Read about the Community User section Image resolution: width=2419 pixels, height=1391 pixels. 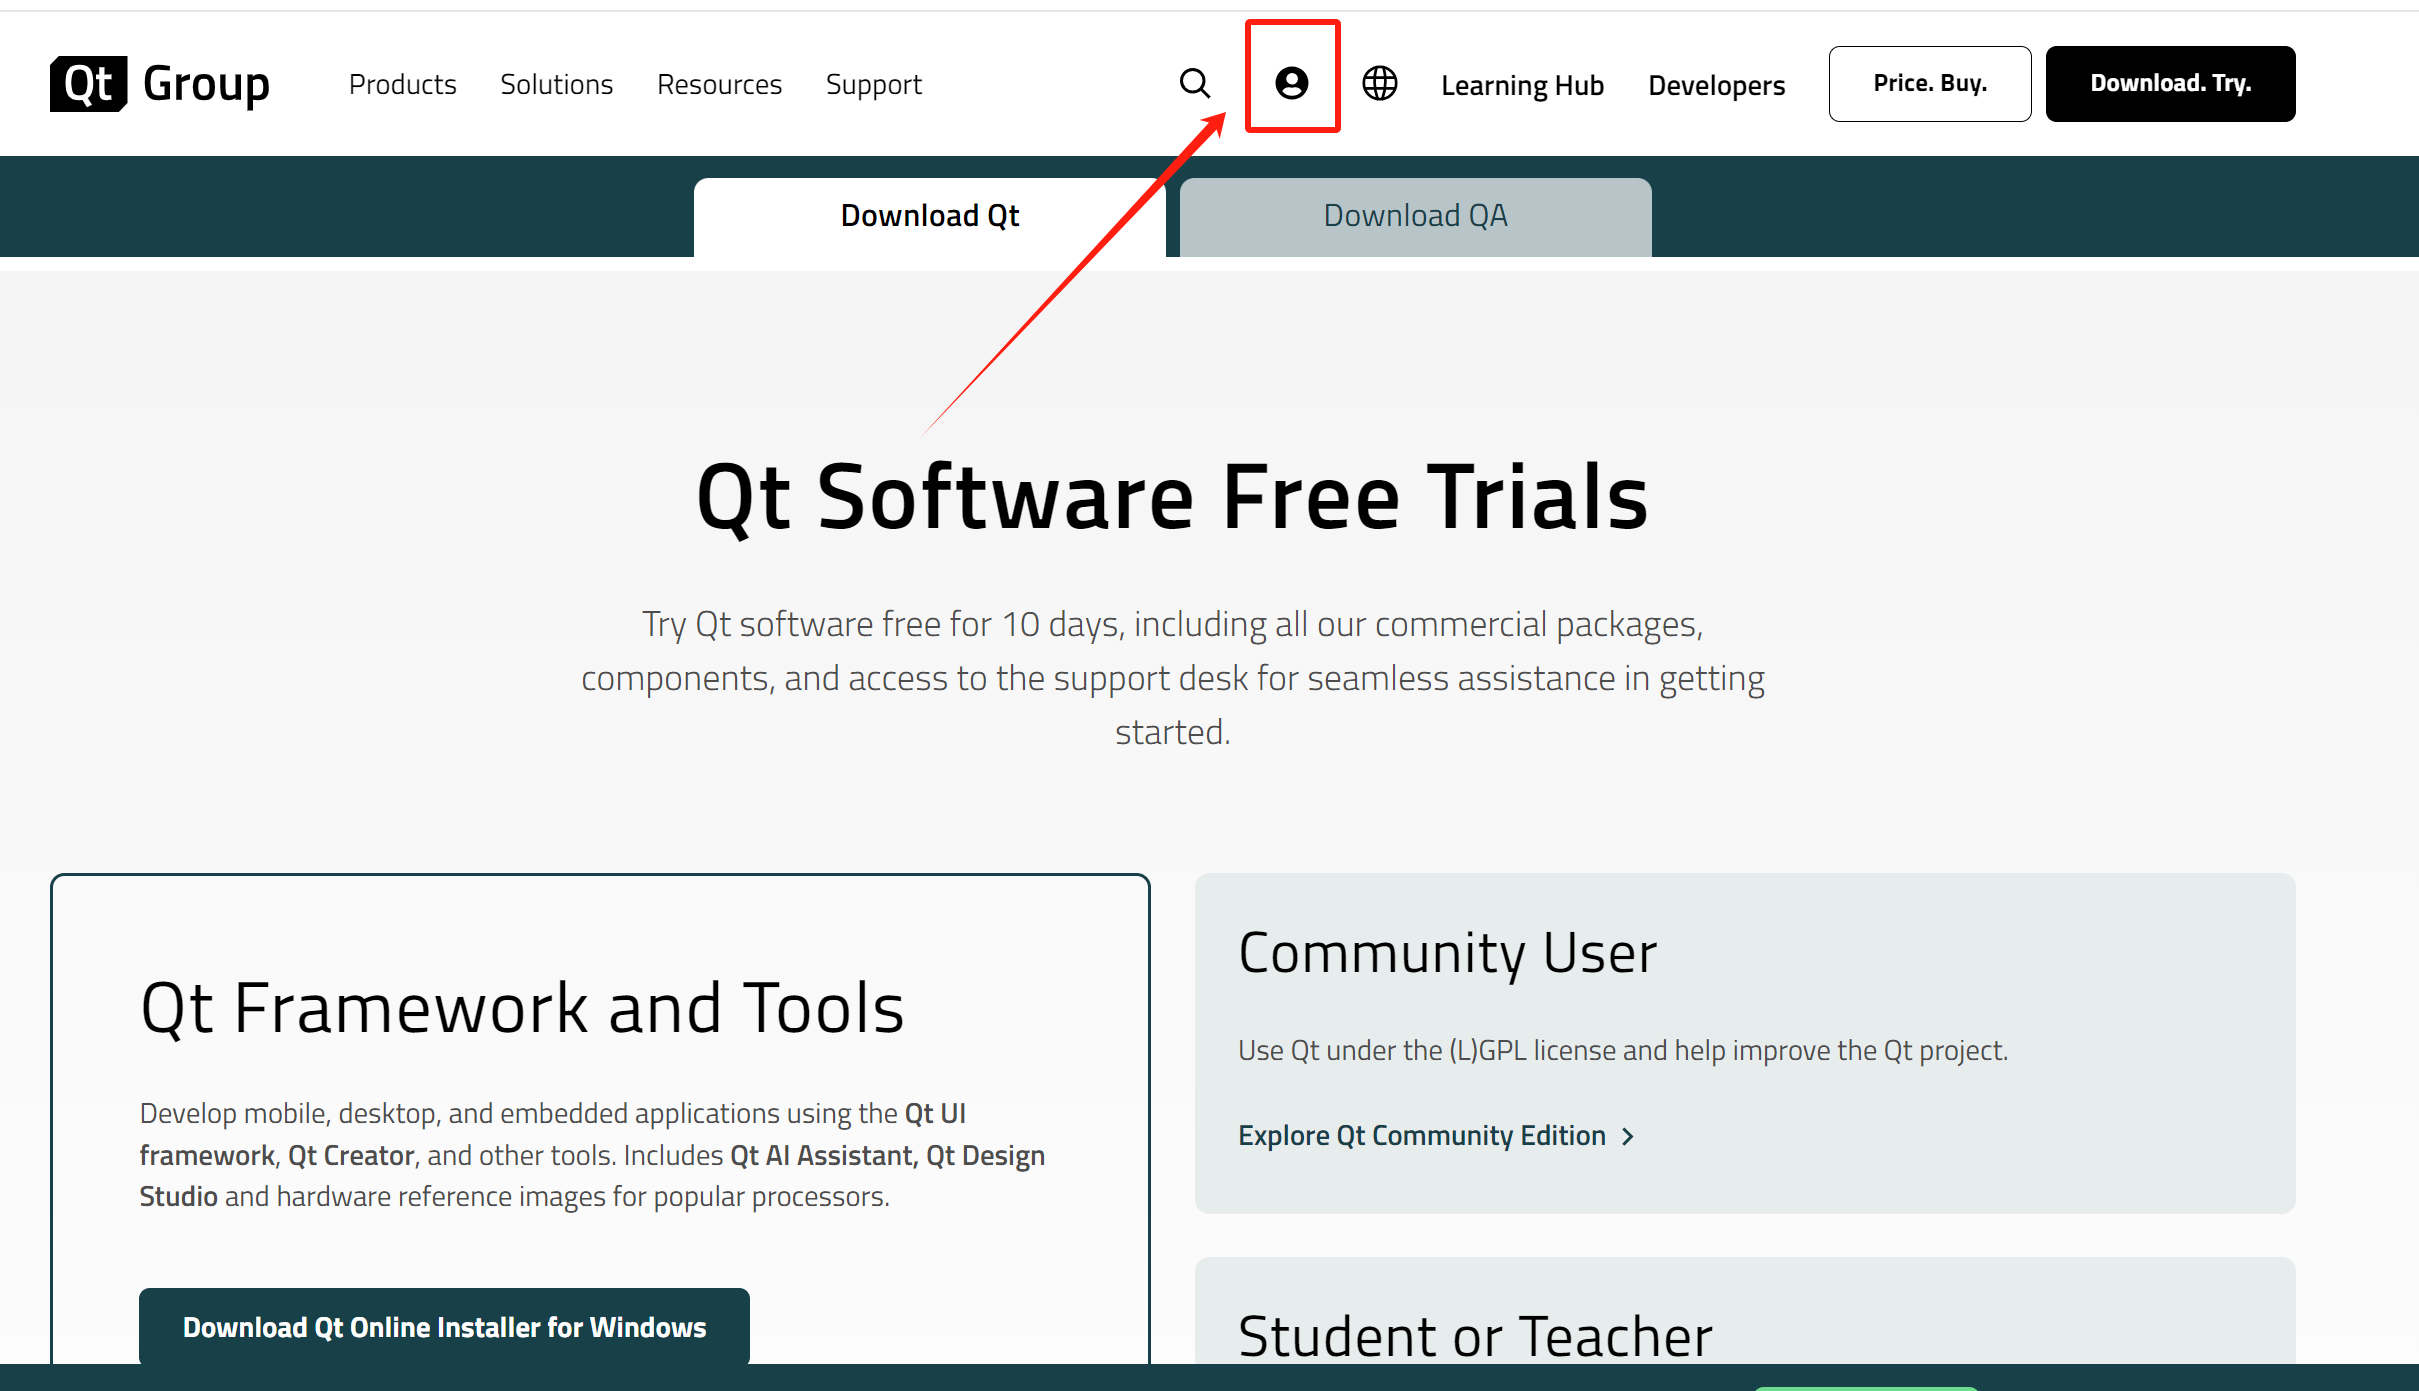click(1447, 952)
